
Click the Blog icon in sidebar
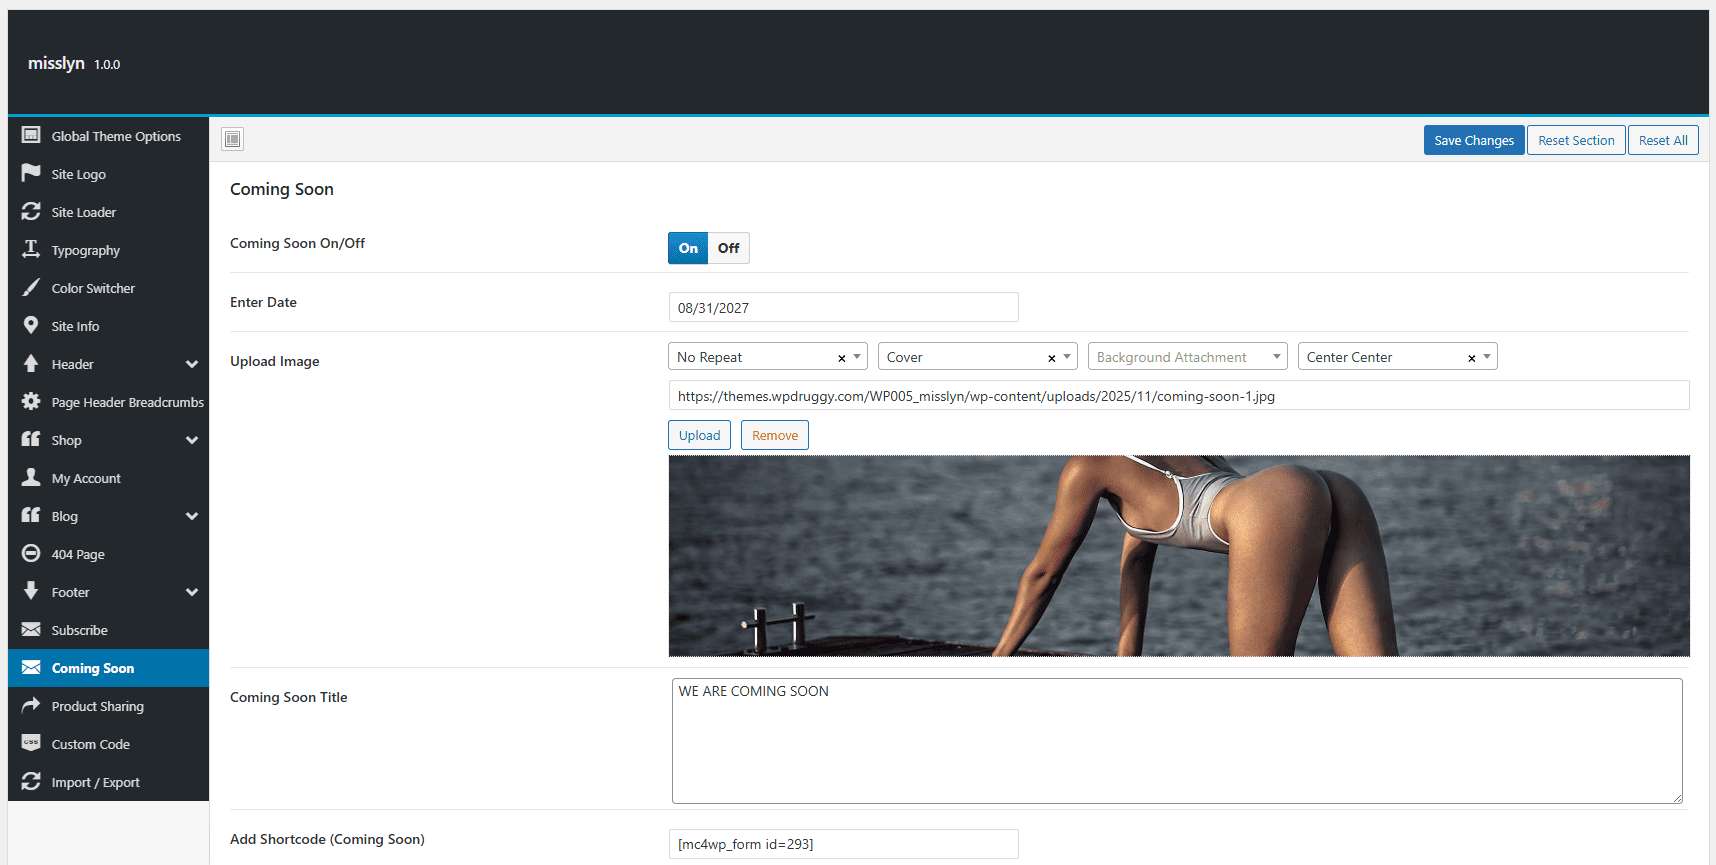(x=31, y=515)
